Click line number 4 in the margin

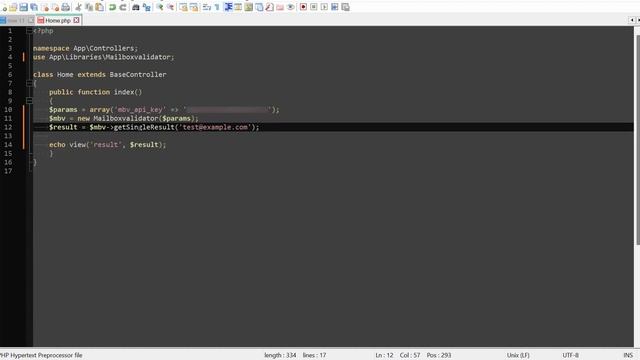(x=10, y=57)
